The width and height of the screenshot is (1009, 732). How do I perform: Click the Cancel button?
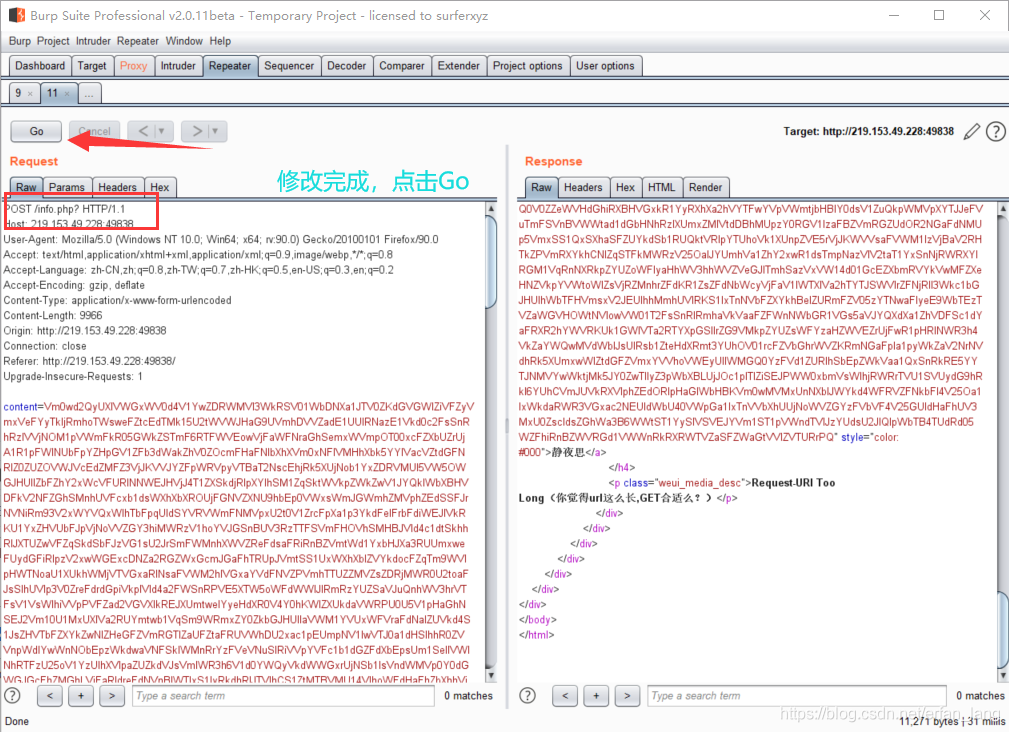coord(94,131)
